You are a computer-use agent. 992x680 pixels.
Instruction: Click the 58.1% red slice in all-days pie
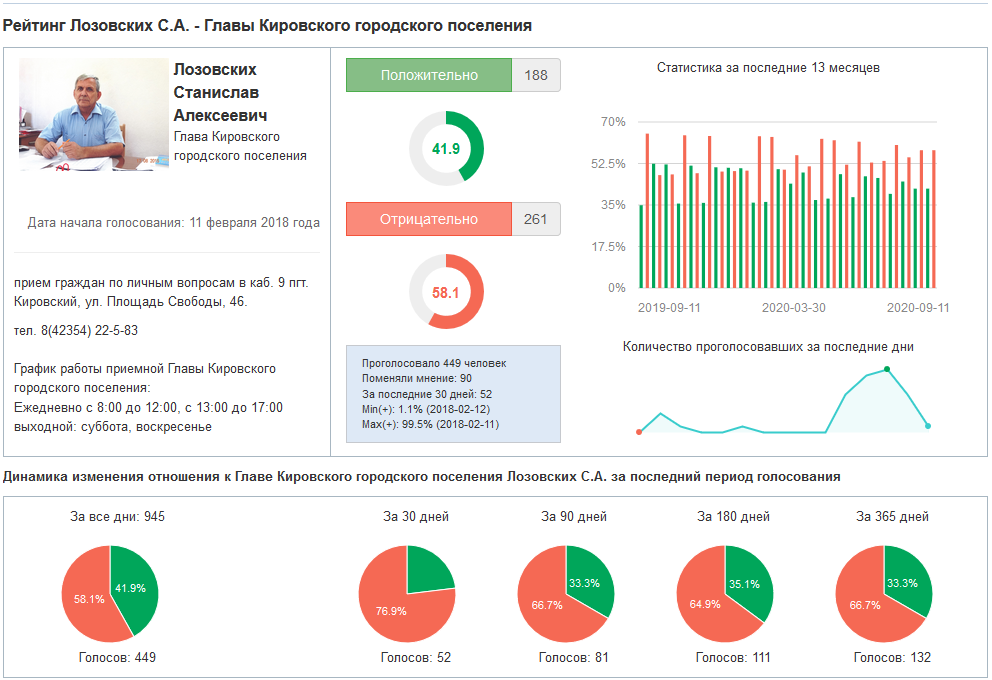point(85,598)
